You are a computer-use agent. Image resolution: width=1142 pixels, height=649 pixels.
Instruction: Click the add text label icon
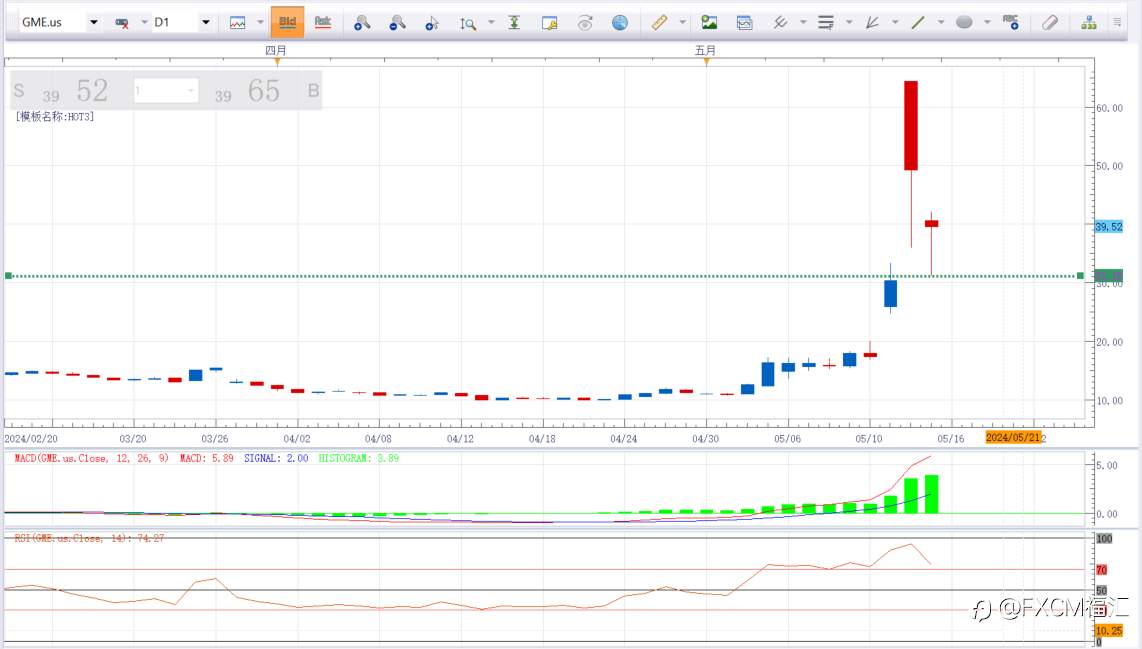click(1011, 22)
